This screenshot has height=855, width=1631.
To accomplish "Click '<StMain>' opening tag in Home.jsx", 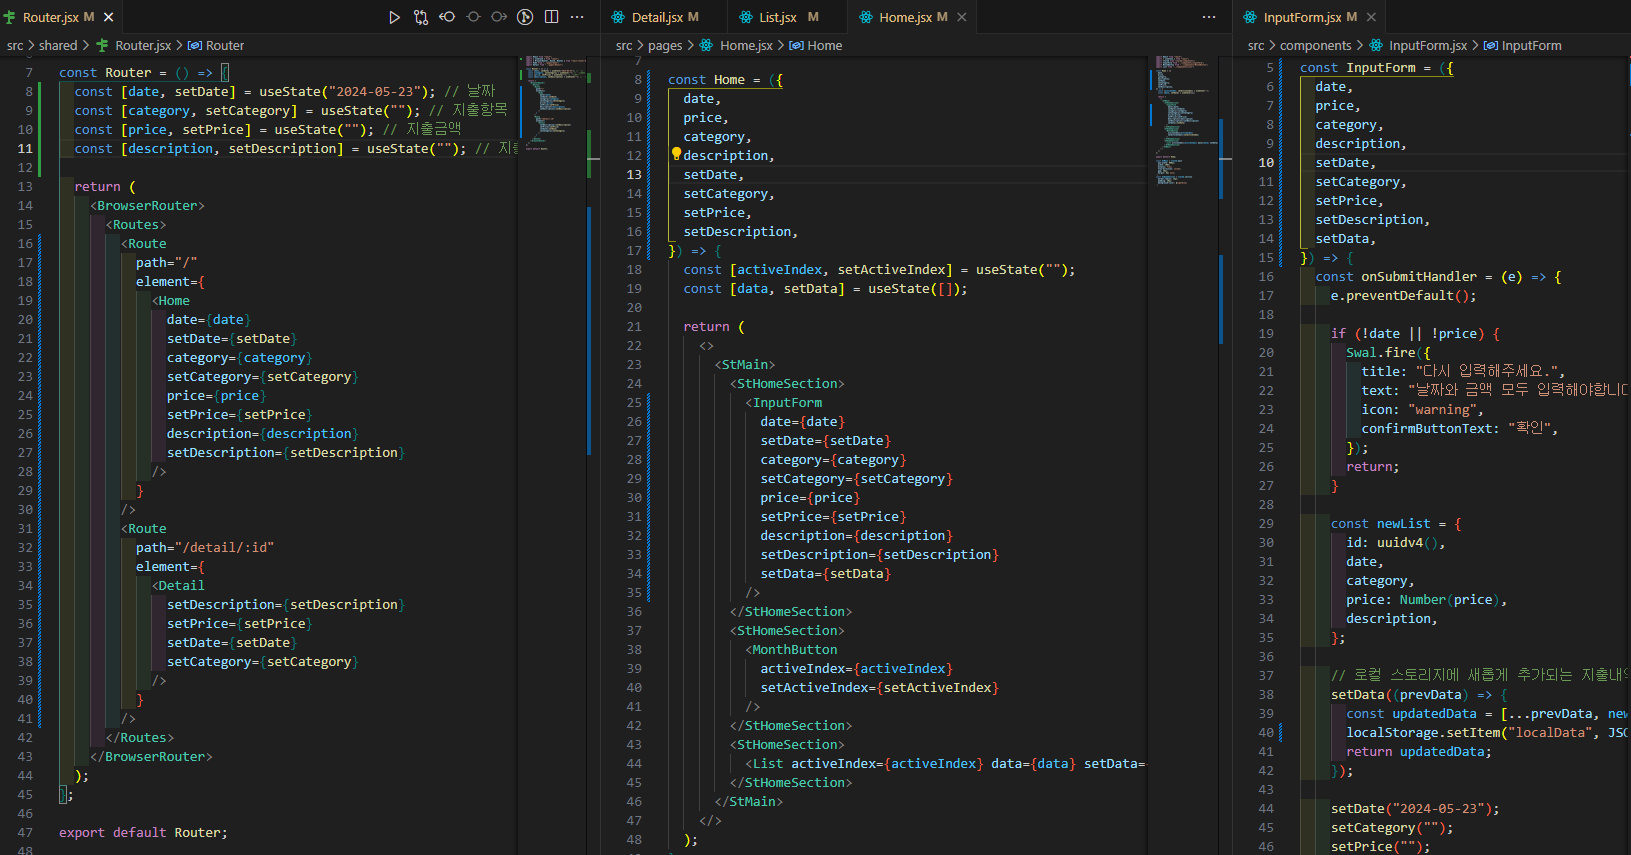I will coord(745,364).
